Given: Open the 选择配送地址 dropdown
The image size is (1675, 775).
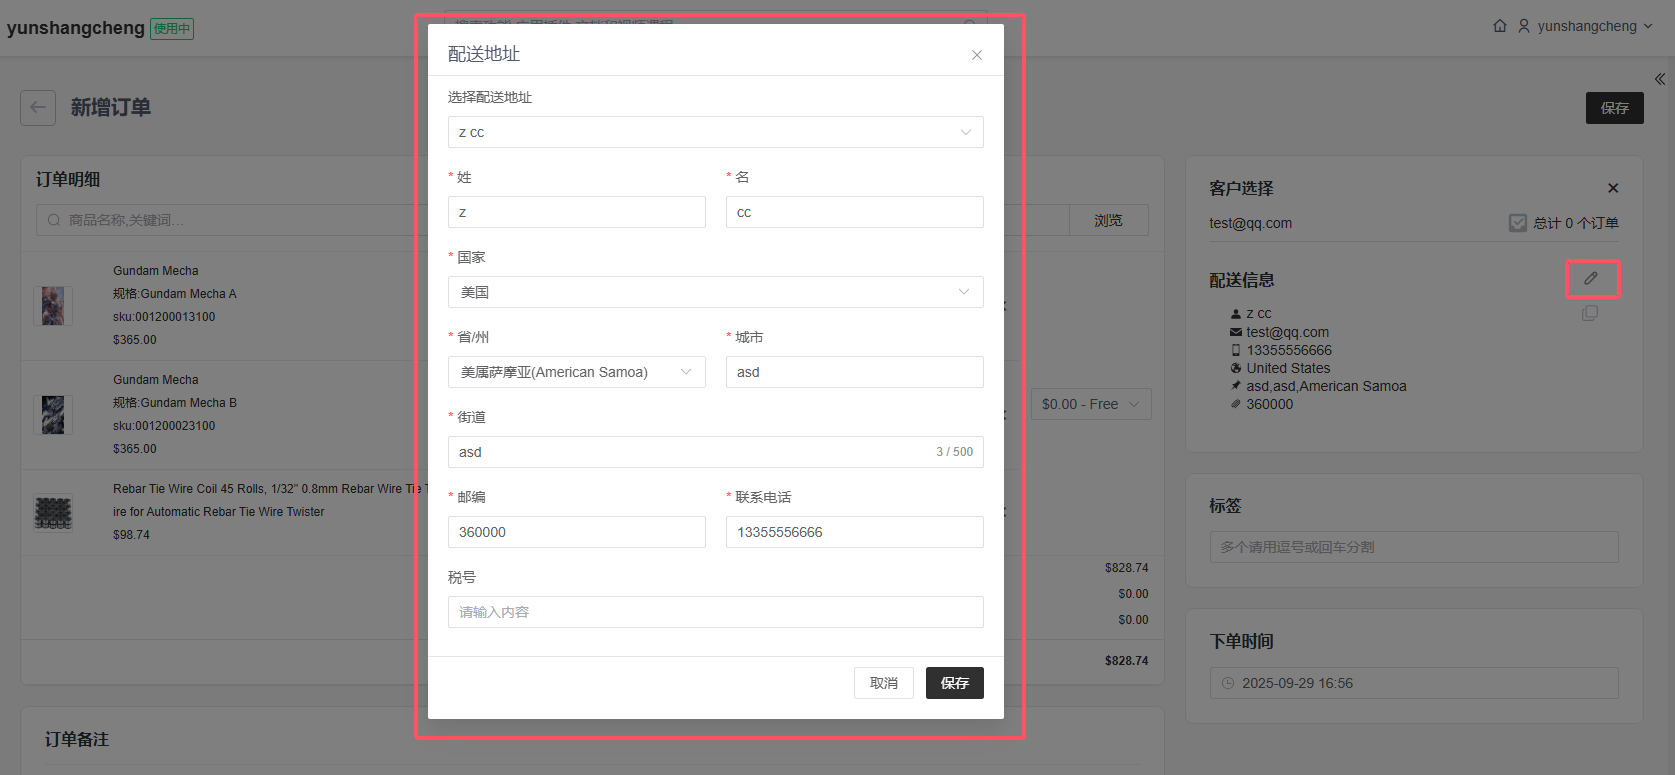Looking at the screenshot, I should (x=715, y=132).
